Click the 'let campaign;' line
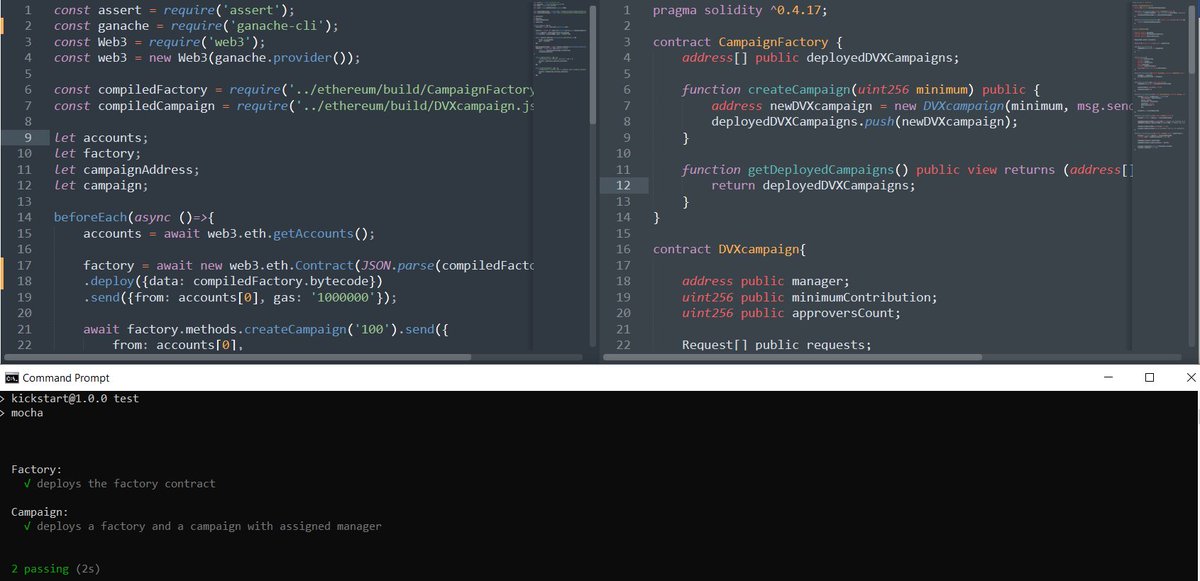This screenshot has width=1200, height=581. (101, 185)
